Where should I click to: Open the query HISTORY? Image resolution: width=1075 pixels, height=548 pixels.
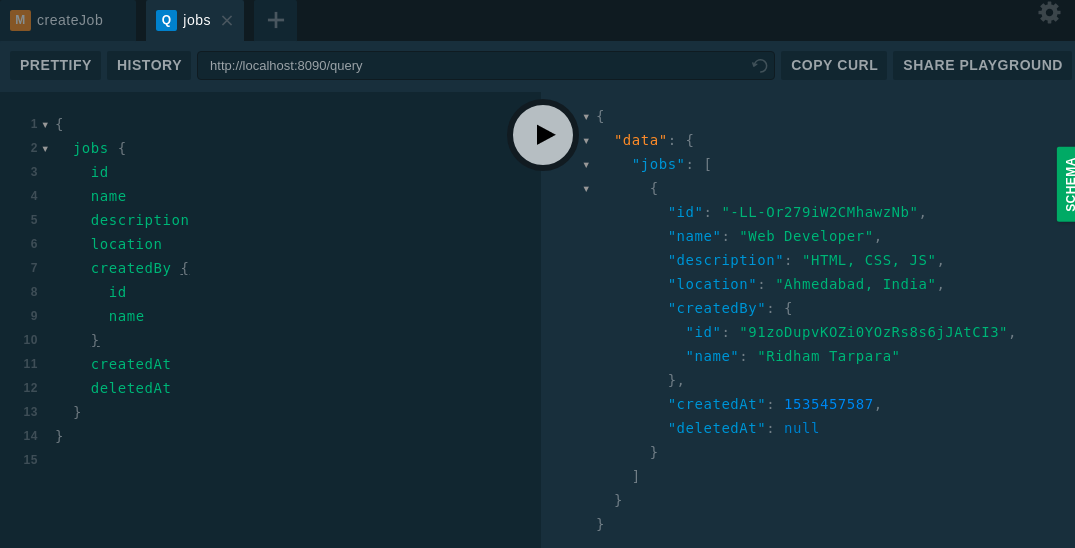[x=149, y=65]
